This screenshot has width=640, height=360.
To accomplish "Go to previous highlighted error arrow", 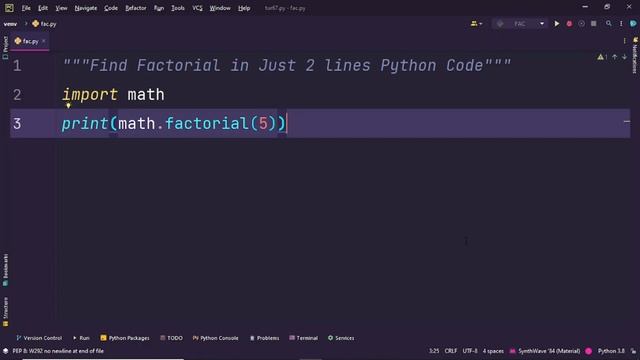I will [614, 57].
